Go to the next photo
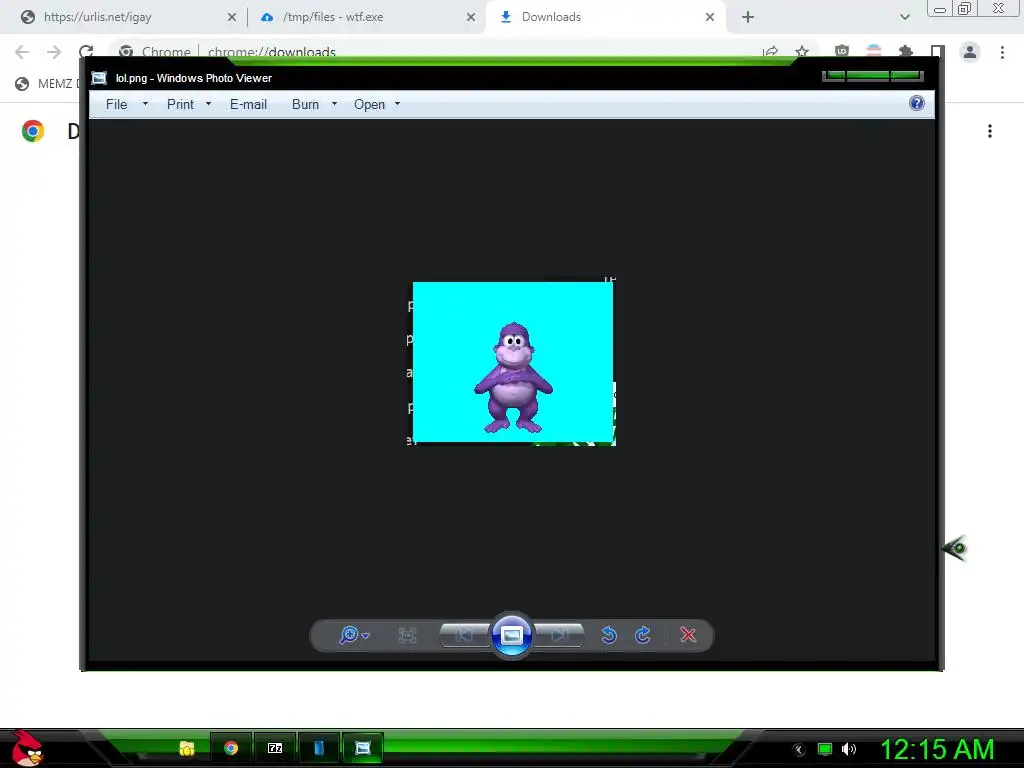 pyautogui.click(x=559, y=635)
